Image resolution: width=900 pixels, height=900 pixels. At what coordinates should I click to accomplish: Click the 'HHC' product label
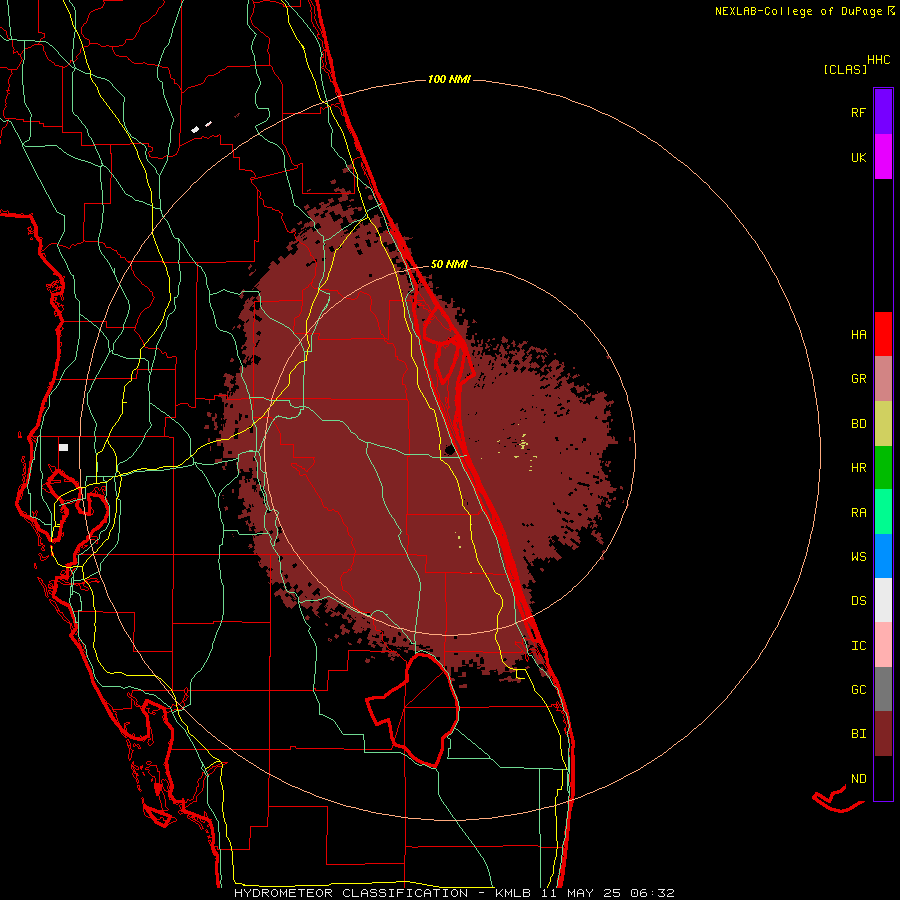coord(879,60)
